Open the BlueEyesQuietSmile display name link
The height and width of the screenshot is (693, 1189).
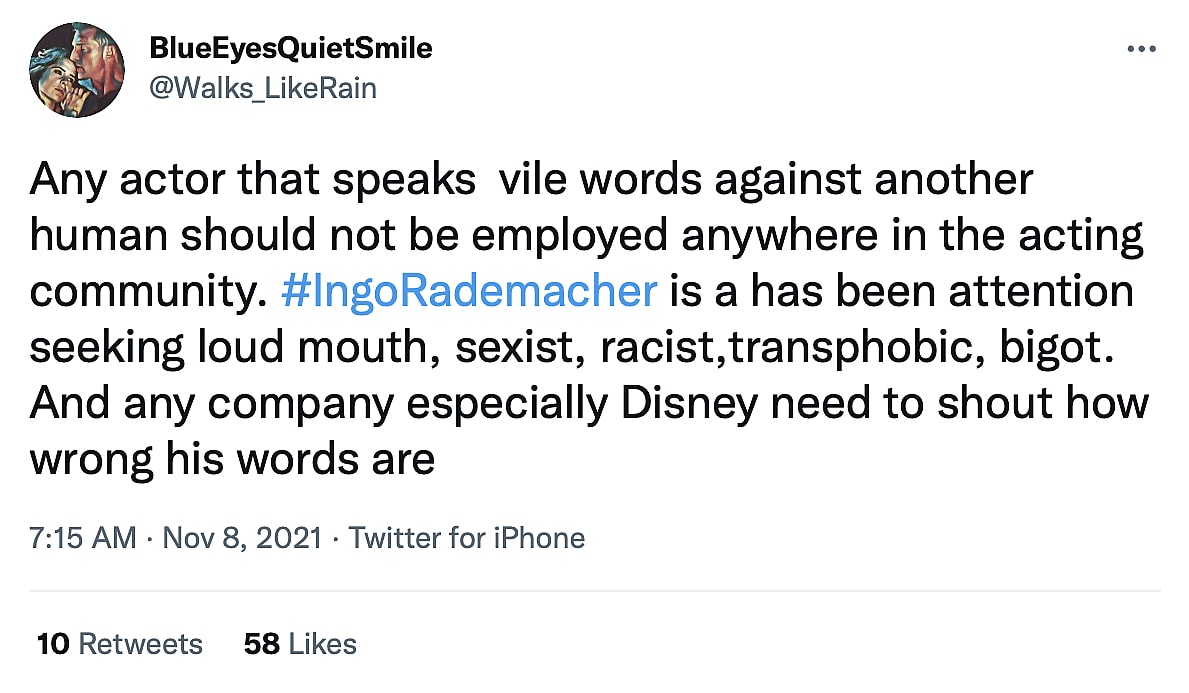pyautogui.click(x=289, y=47)
